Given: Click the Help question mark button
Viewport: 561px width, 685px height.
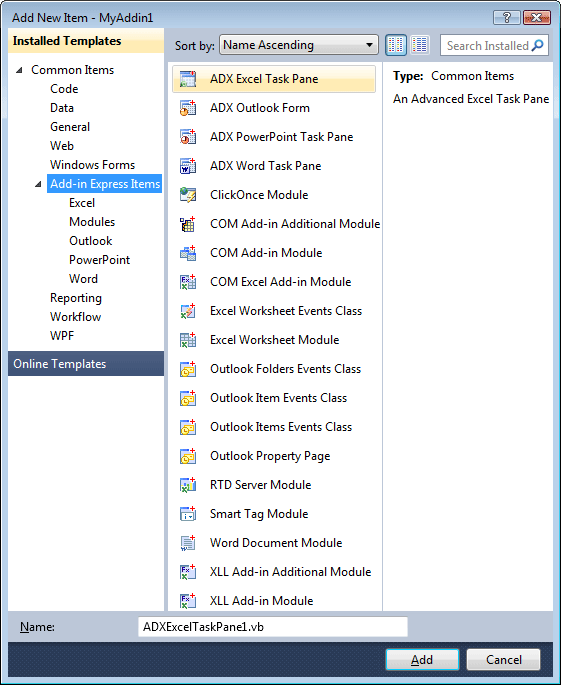Looking at the screenshot, I should click(x=506, y=17).
